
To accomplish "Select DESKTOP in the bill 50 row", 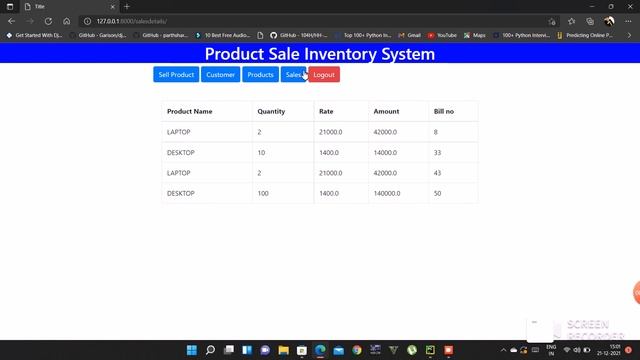I will 181,193.
